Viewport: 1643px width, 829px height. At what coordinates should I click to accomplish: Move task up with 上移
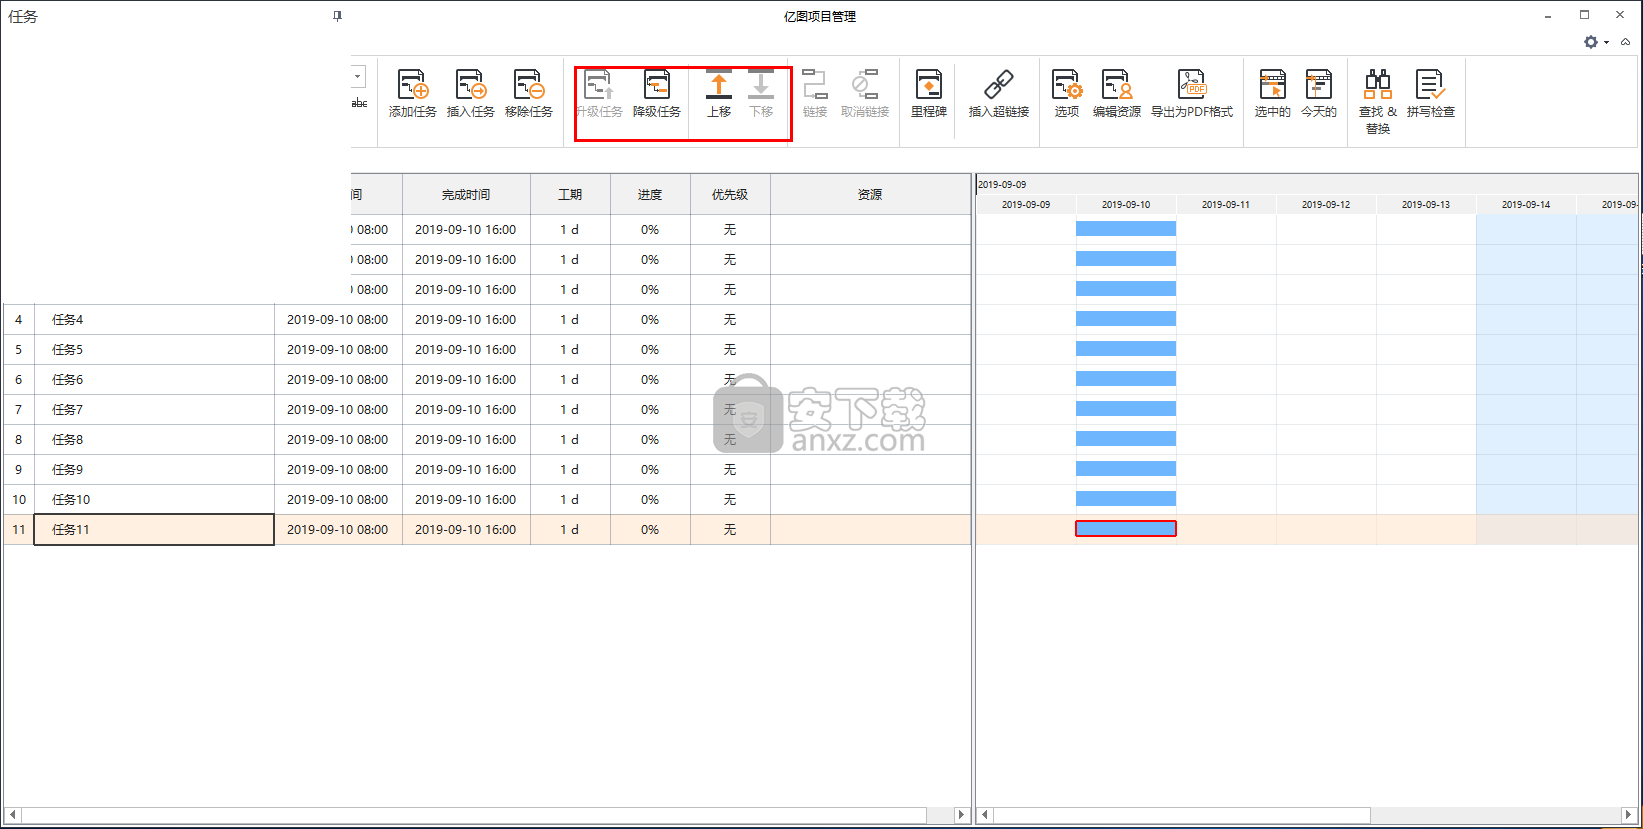(x=719, y=93)
